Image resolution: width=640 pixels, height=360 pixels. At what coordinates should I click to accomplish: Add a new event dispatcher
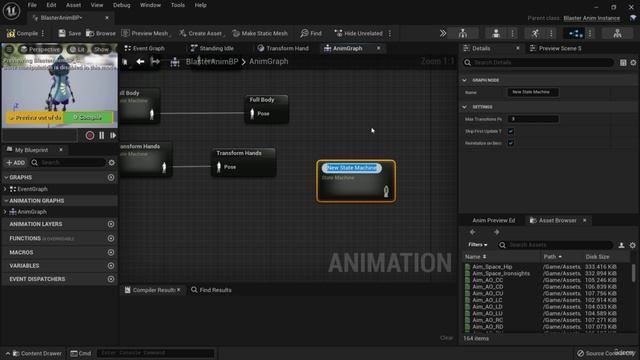coord(111,279)
